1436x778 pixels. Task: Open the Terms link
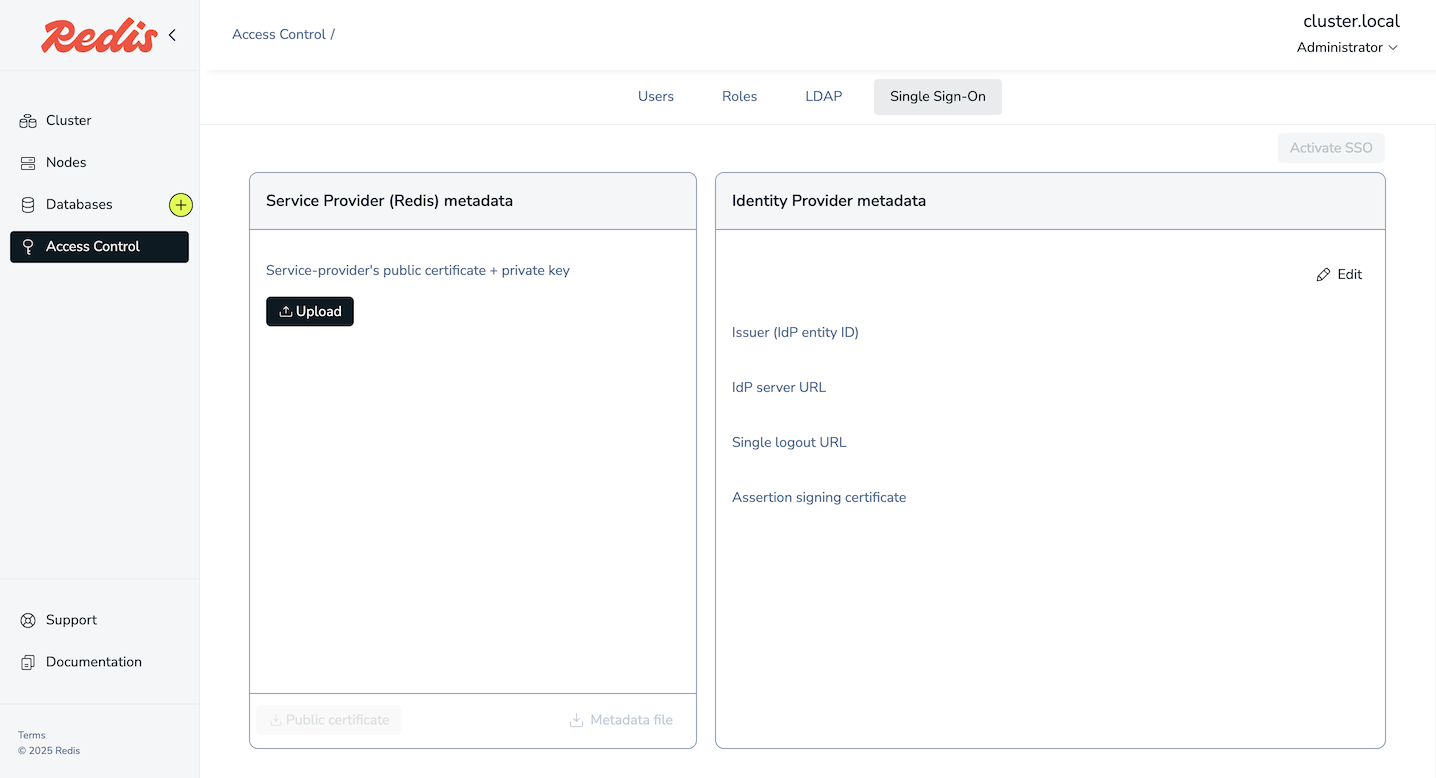(32, 735)
